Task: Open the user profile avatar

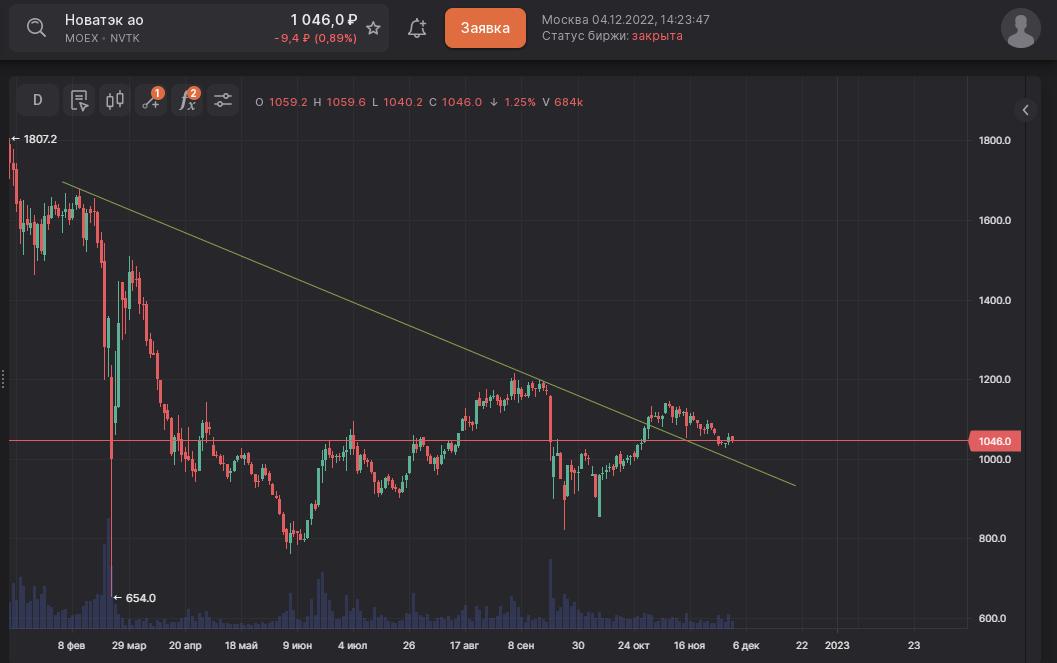Action: point(1020,28)
